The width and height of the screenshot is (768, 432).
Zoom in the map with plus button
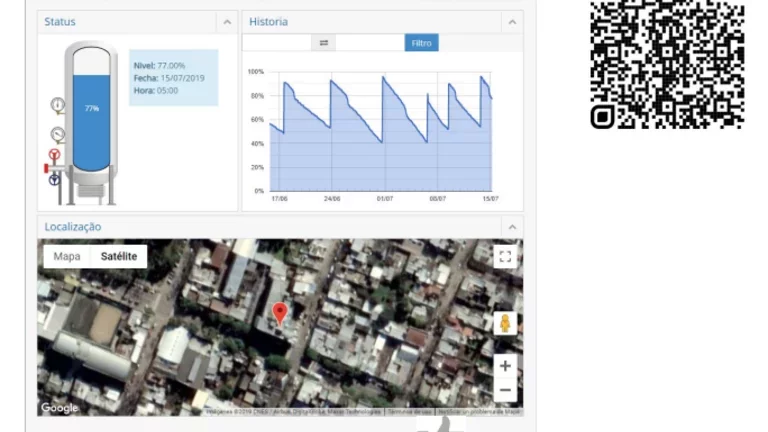(505, 367)
